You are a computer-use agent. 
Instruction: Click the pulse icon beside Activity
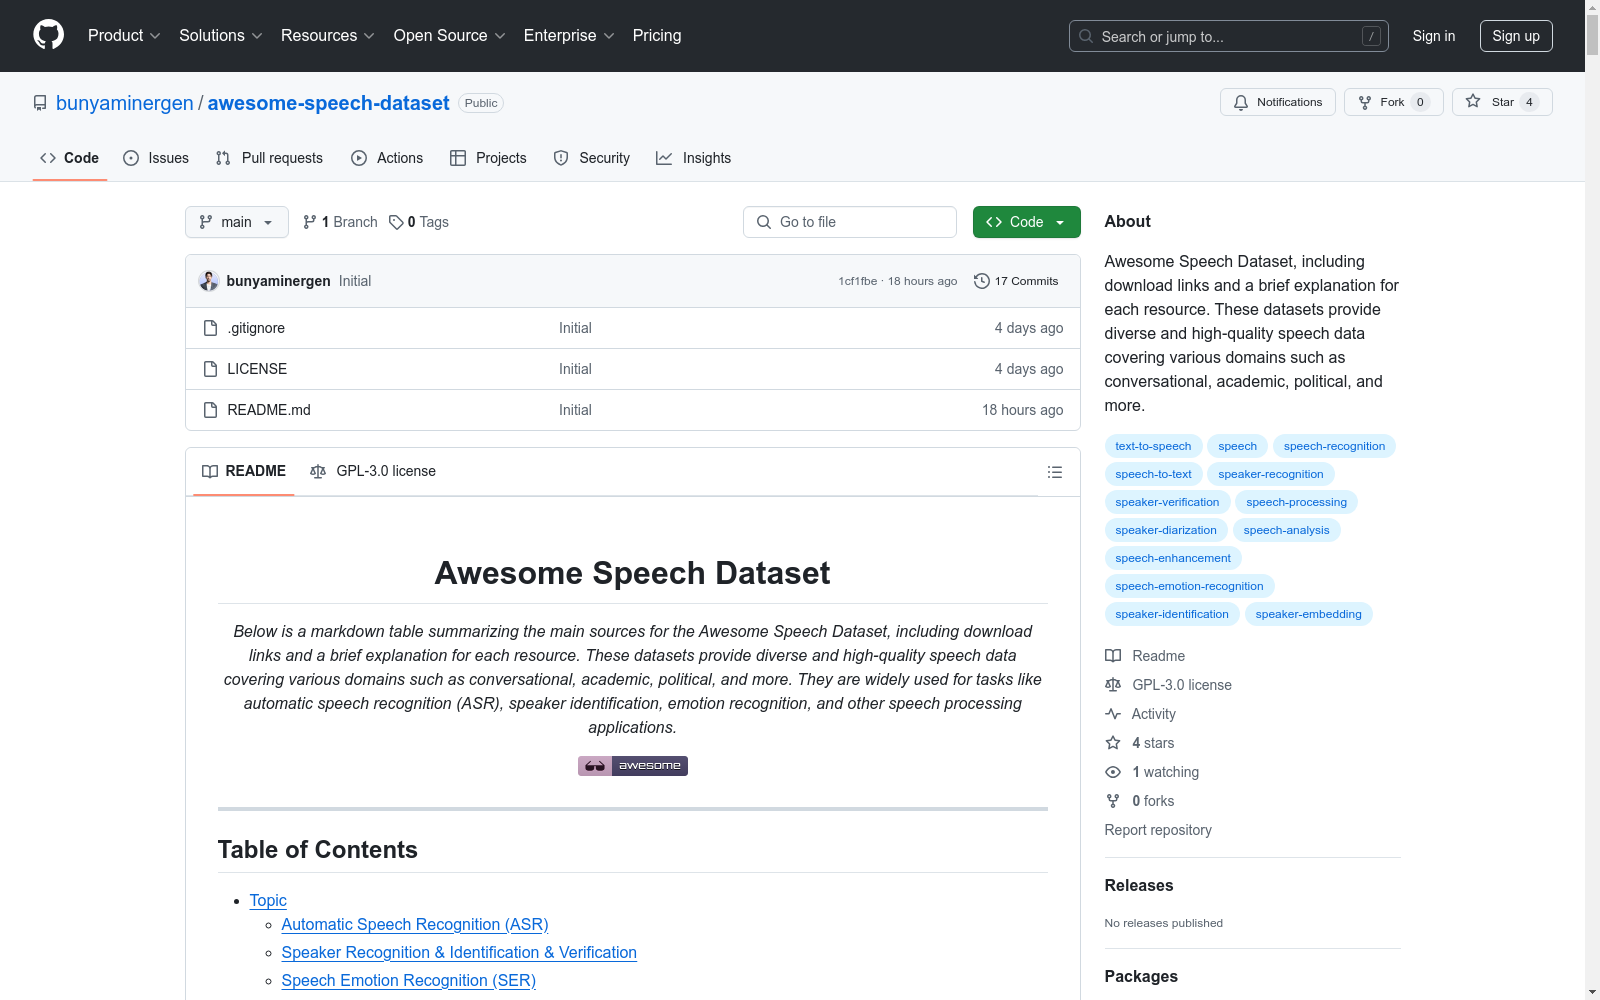1113,714
